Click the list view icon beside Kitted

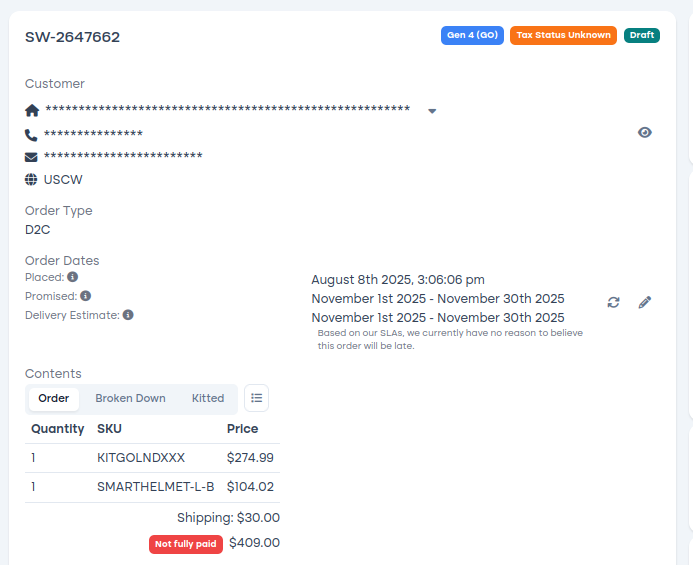pos(256,398)
